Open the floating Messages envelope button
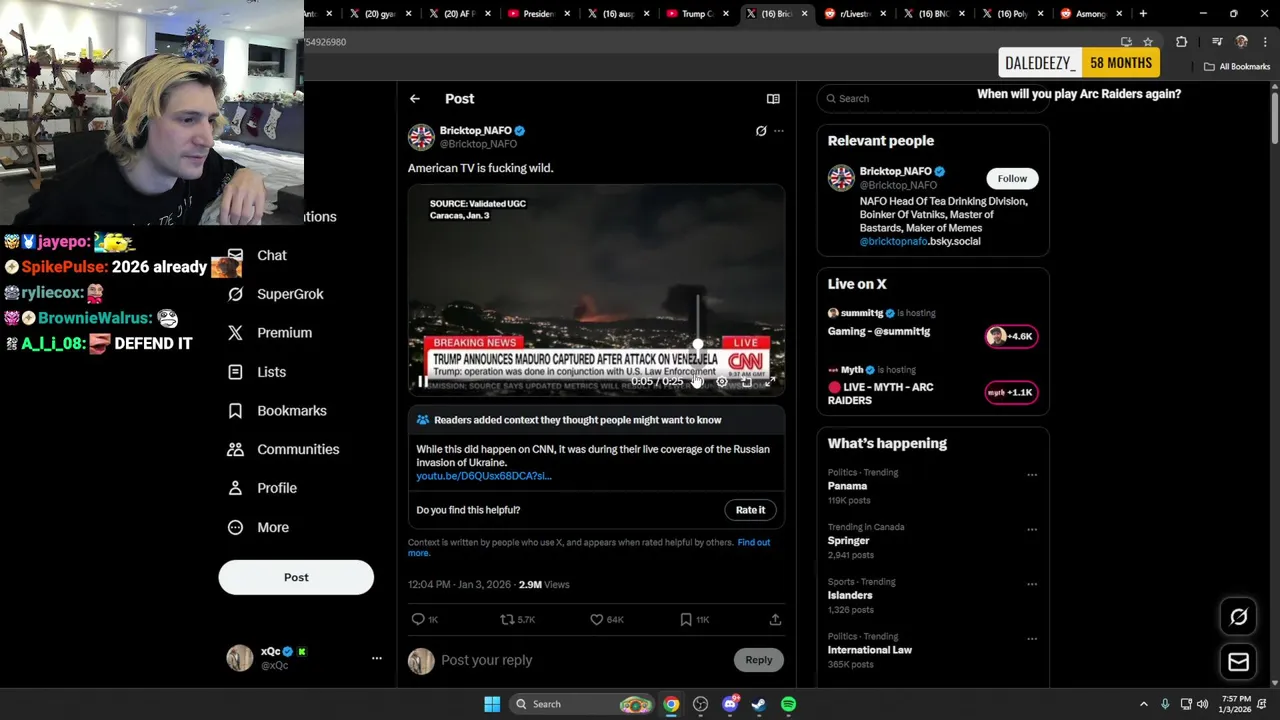Screen dimensions: 1280x720 point(1238,662)
